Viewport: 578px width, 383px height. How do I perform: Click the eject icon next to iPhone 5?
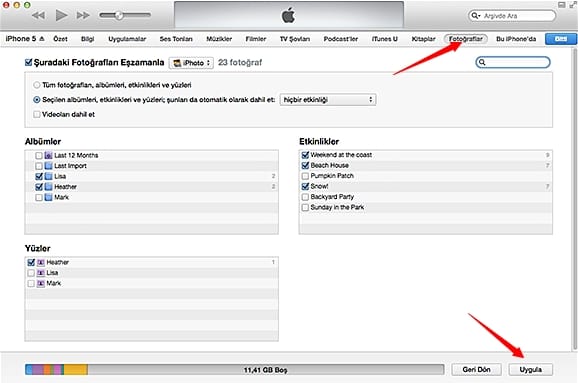tap(42, 39)
